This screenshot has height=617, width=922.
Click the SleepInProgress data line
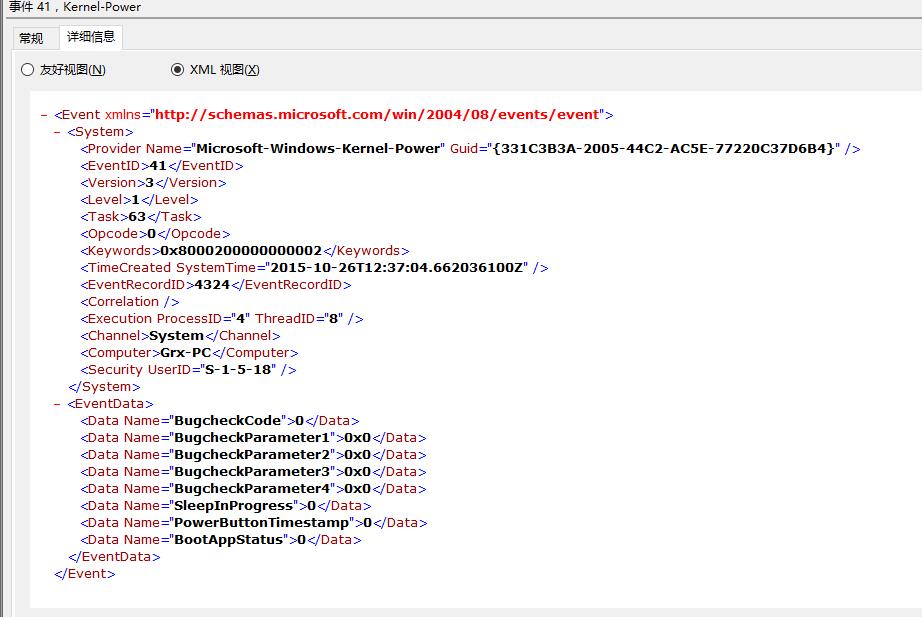point(226,506)
